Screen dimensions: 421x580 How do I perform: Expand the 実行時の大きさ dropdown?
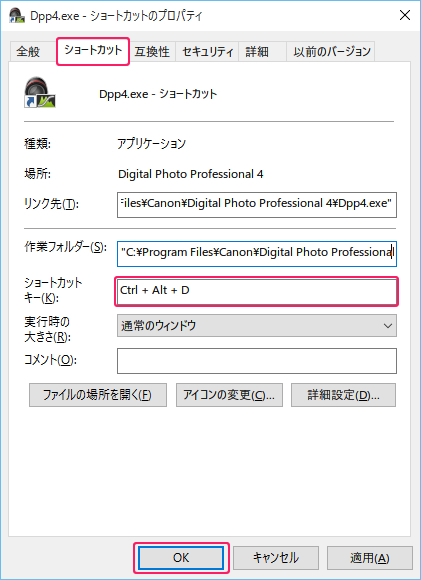point(257,326)
